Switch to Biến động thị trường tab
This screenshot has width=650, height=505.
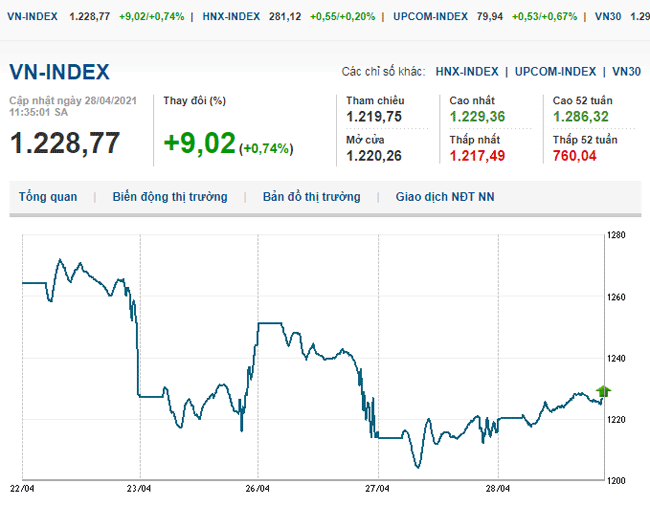(170, 197)
